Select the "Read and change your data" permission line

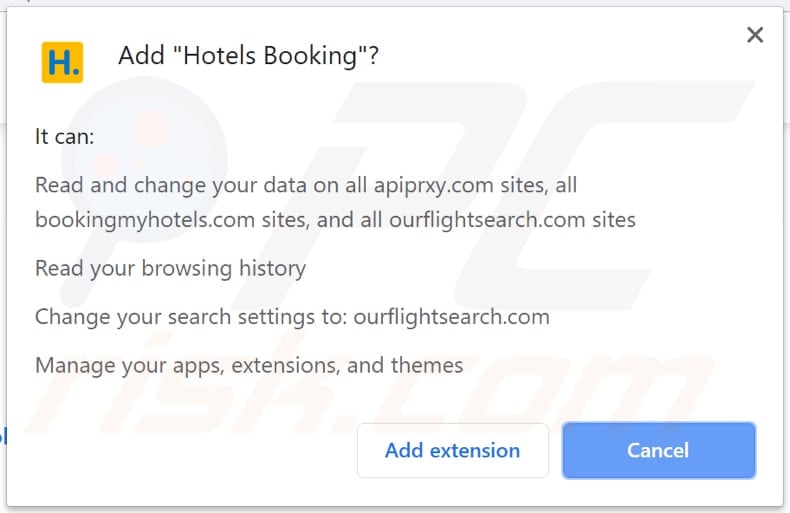click(x=306, y=185)
